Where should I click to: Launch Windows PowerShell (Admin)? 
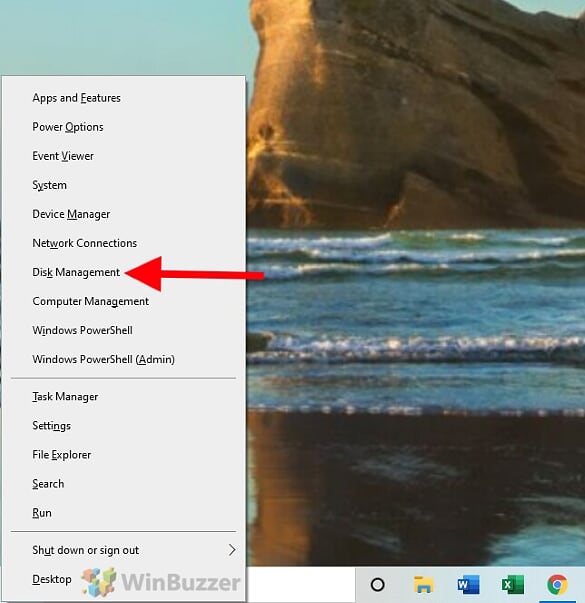click(x=123, y=359)
